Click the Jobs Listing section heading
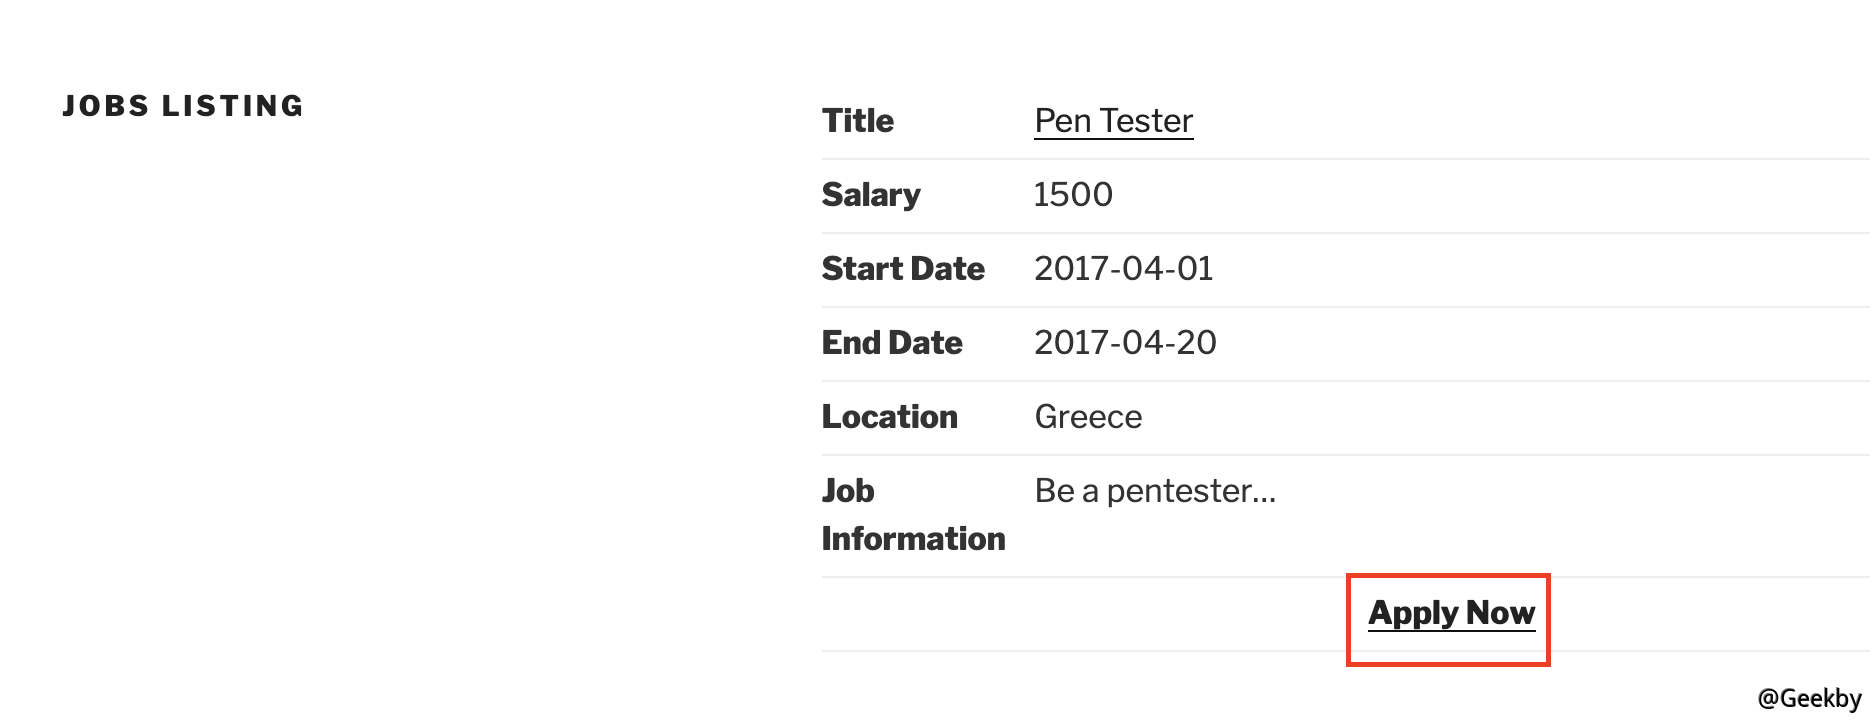 coord(183,106)
